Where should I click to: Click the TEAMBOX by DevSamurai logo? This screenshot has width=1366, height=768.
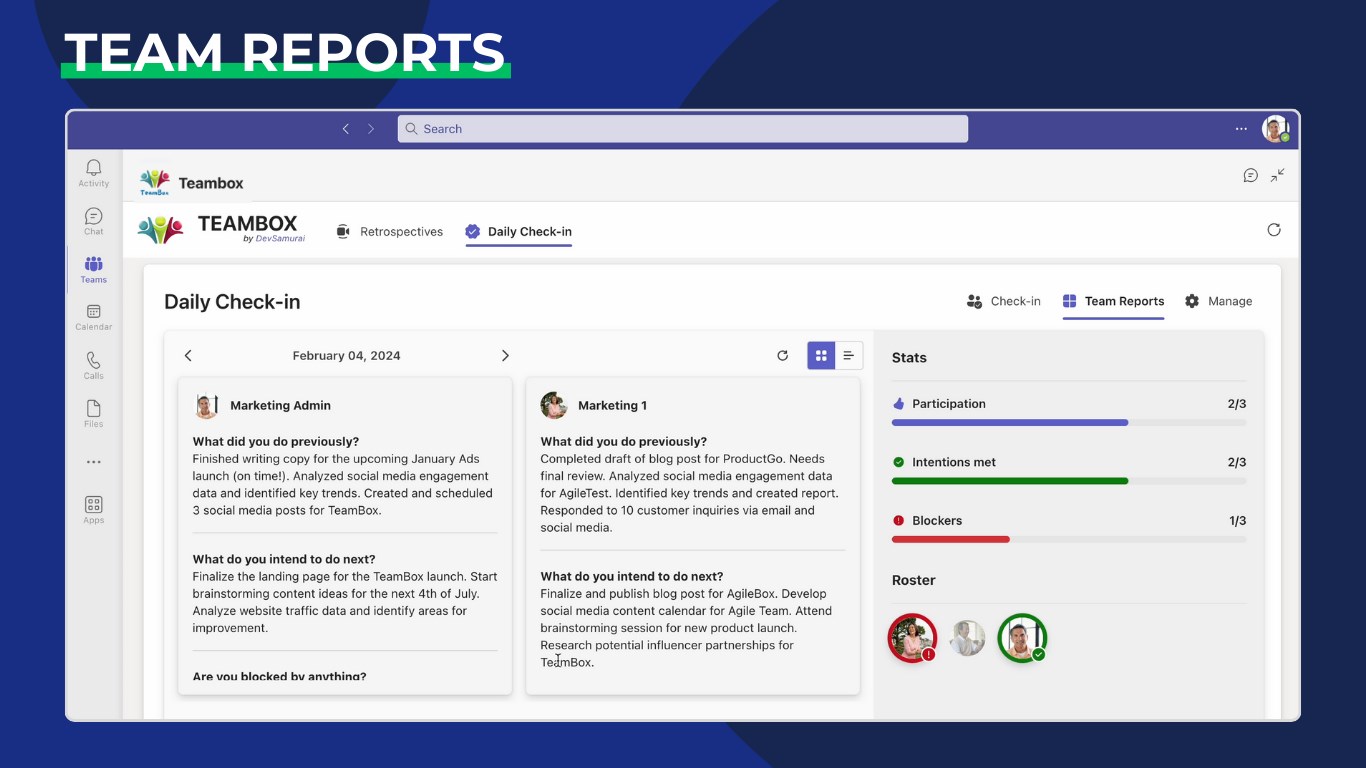pos(221,229)
